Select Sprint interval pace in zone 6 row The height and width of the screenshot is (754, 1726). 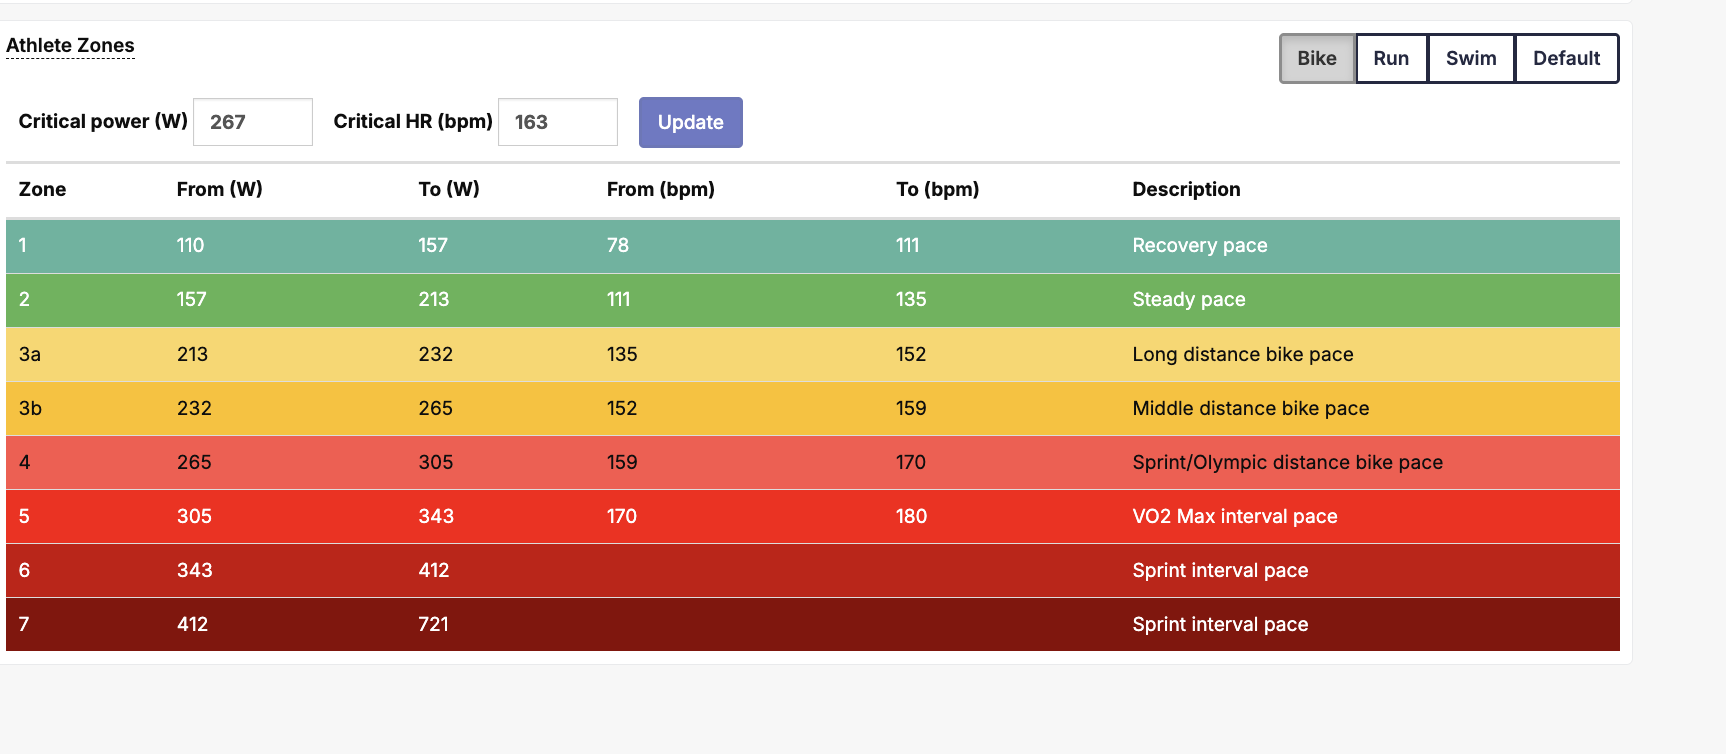pyautogui.click(x=1220, y=570)
